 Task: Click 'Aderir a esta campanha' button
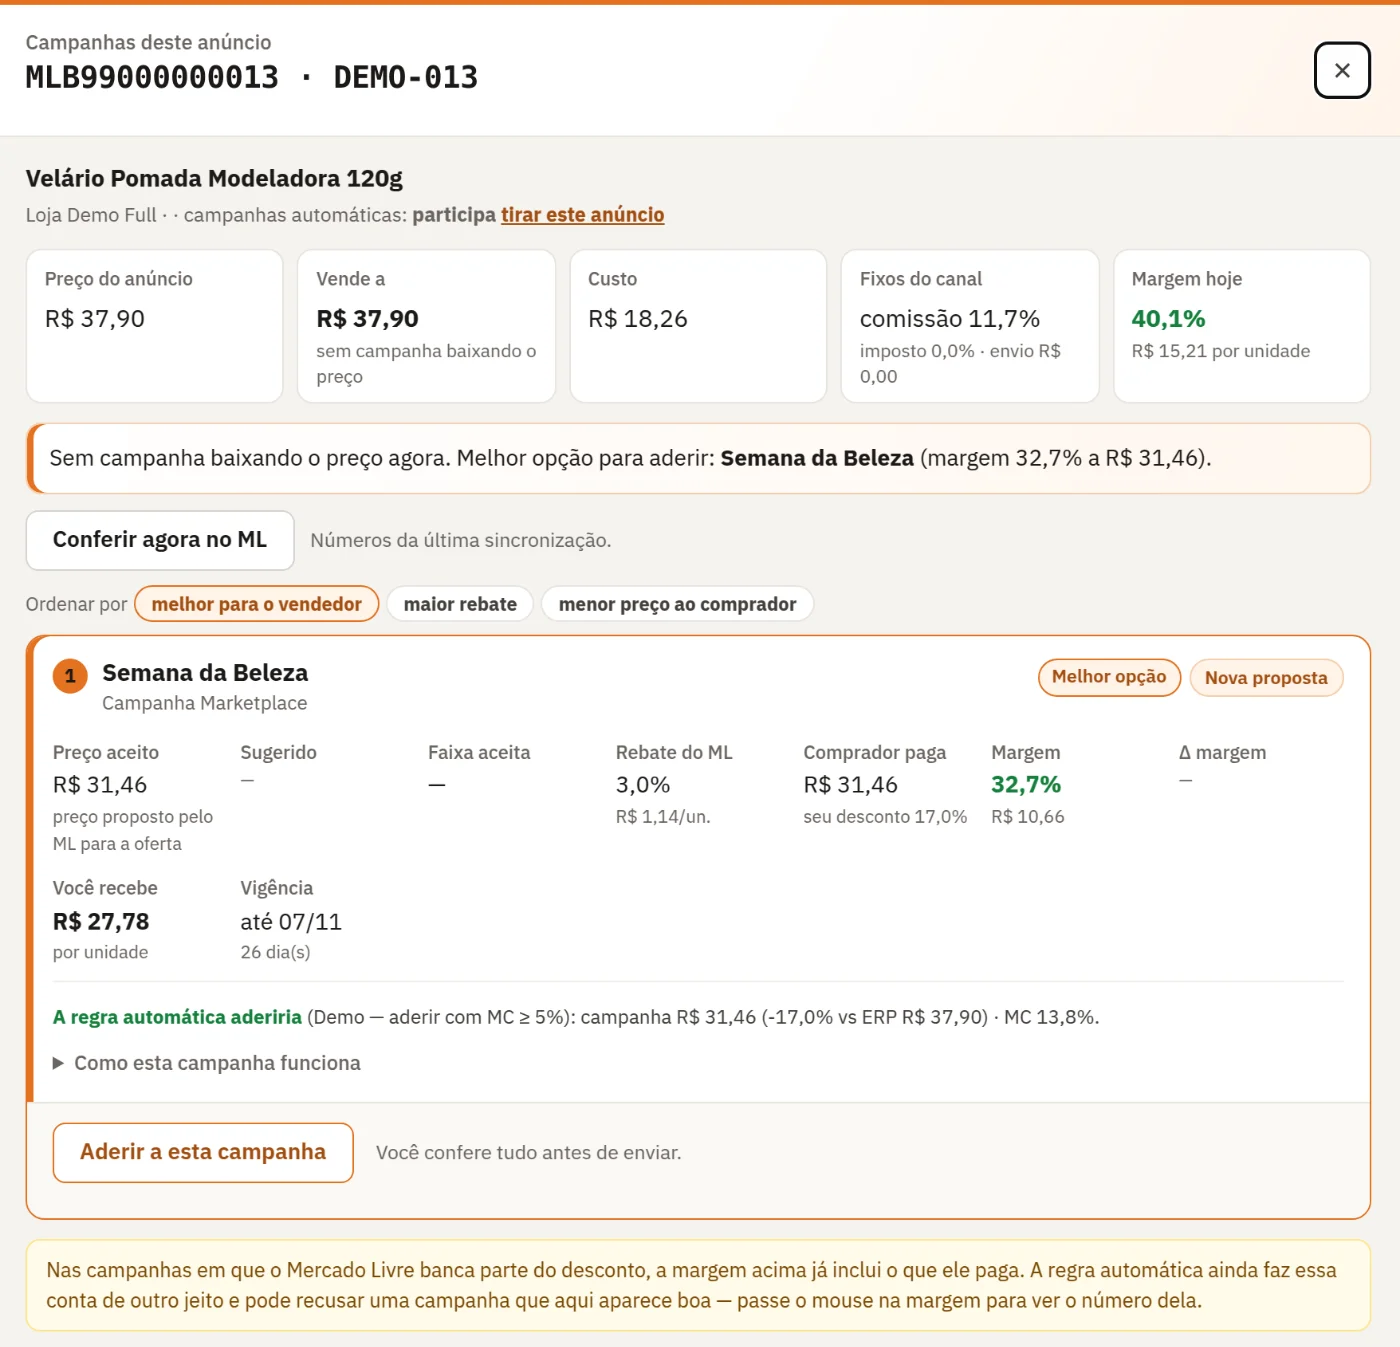tap(203, 1152)
